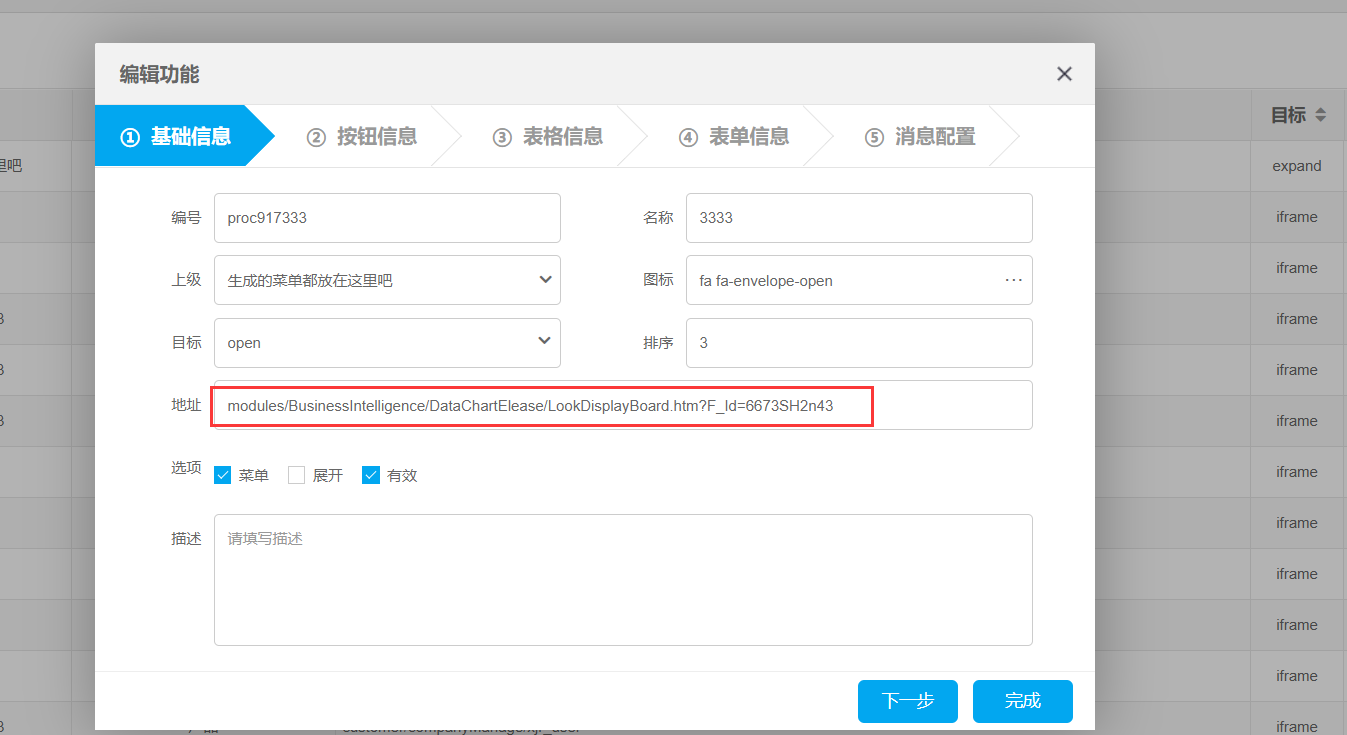1347x735 pixels.
Task: Uncheck the 有效 checkbox
Action: (371, 475)
